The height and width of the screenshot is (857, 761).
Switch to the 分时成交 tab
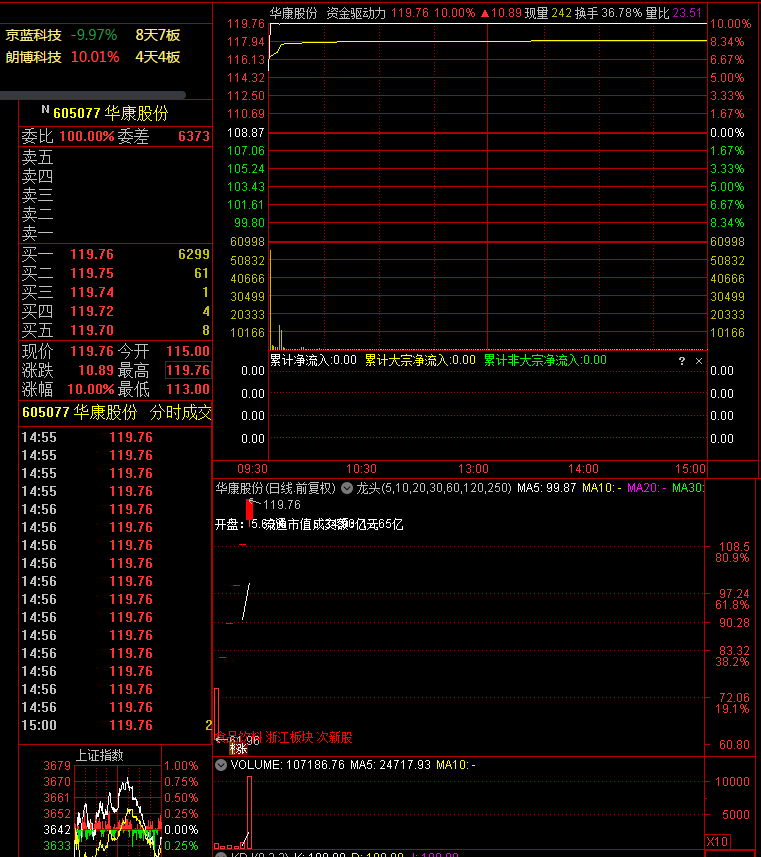tap(180, 412)
